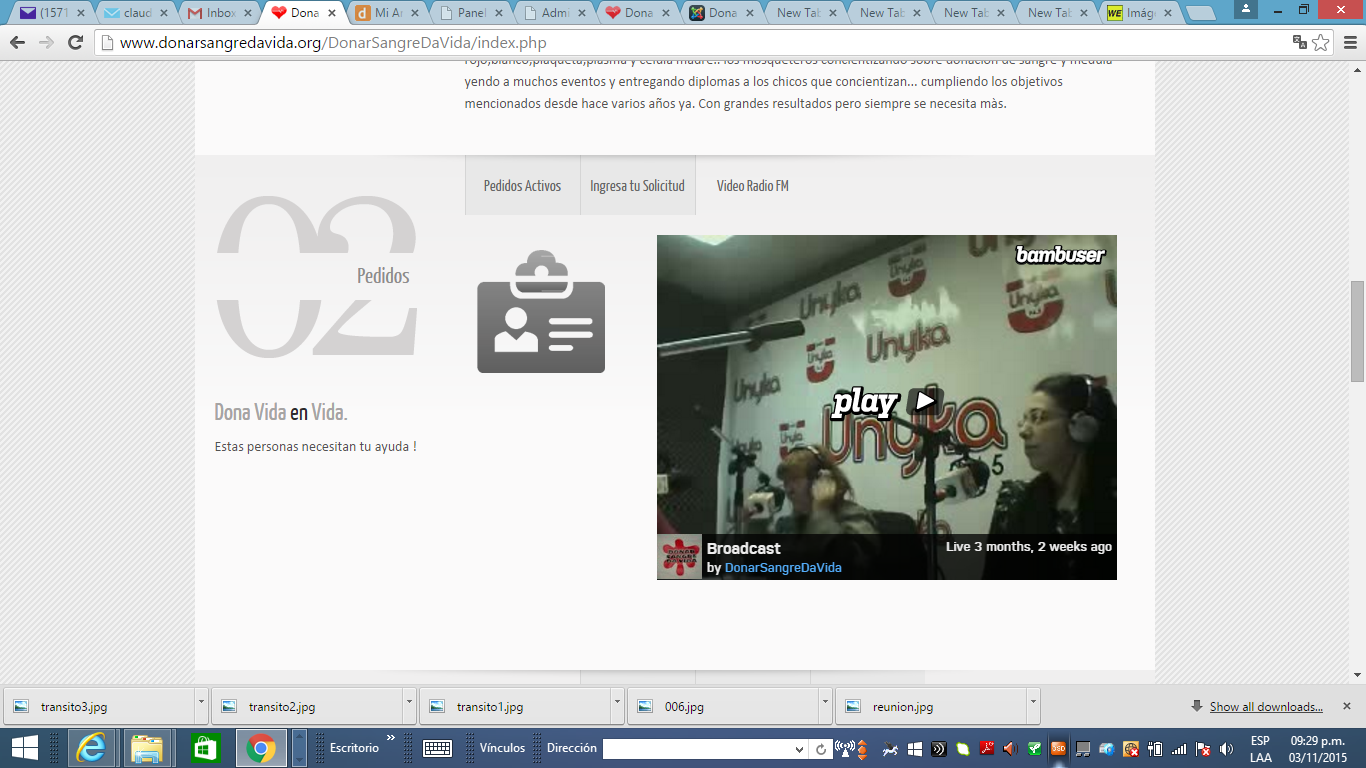This screenshot has width=1366, height=768.
Task: Expand the 006.jpg download options arrow
Action: pyautogui.click(x=825, y=706)
